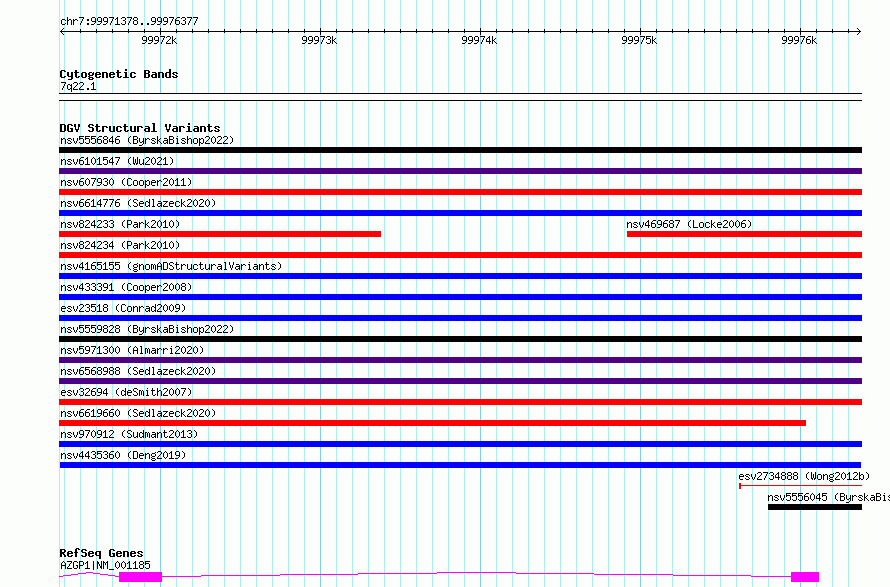Open nsv5559828 (ByrskaBishop2022) label
The image size is (890, 587).
[147, 329]
